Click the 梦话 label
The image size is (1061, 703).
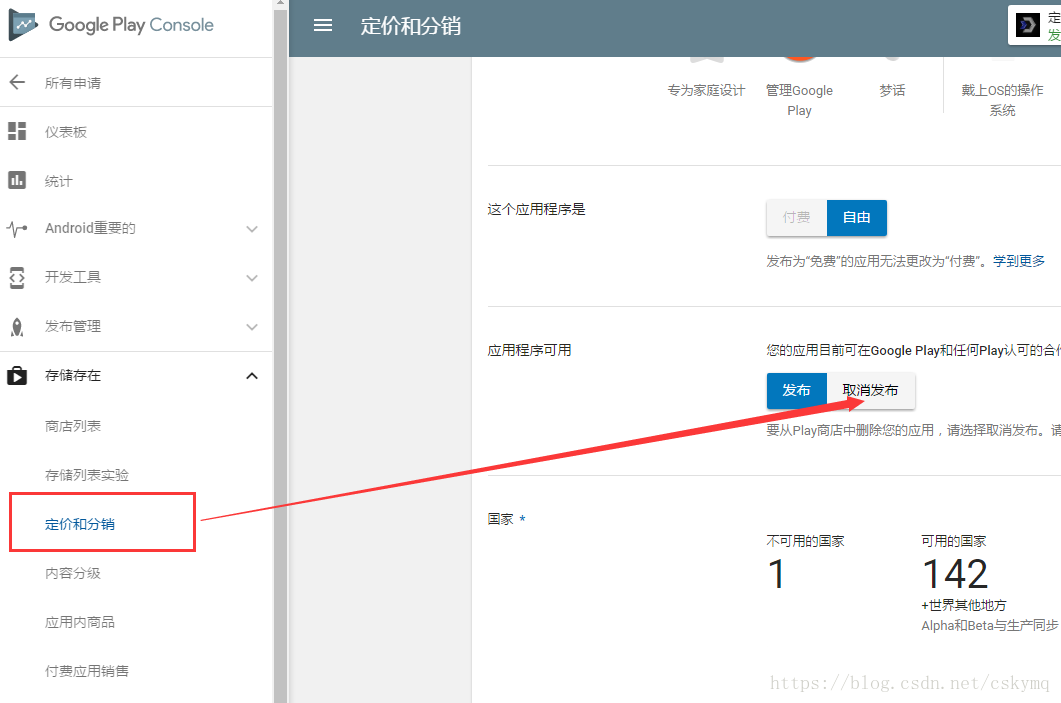point(892,90)
